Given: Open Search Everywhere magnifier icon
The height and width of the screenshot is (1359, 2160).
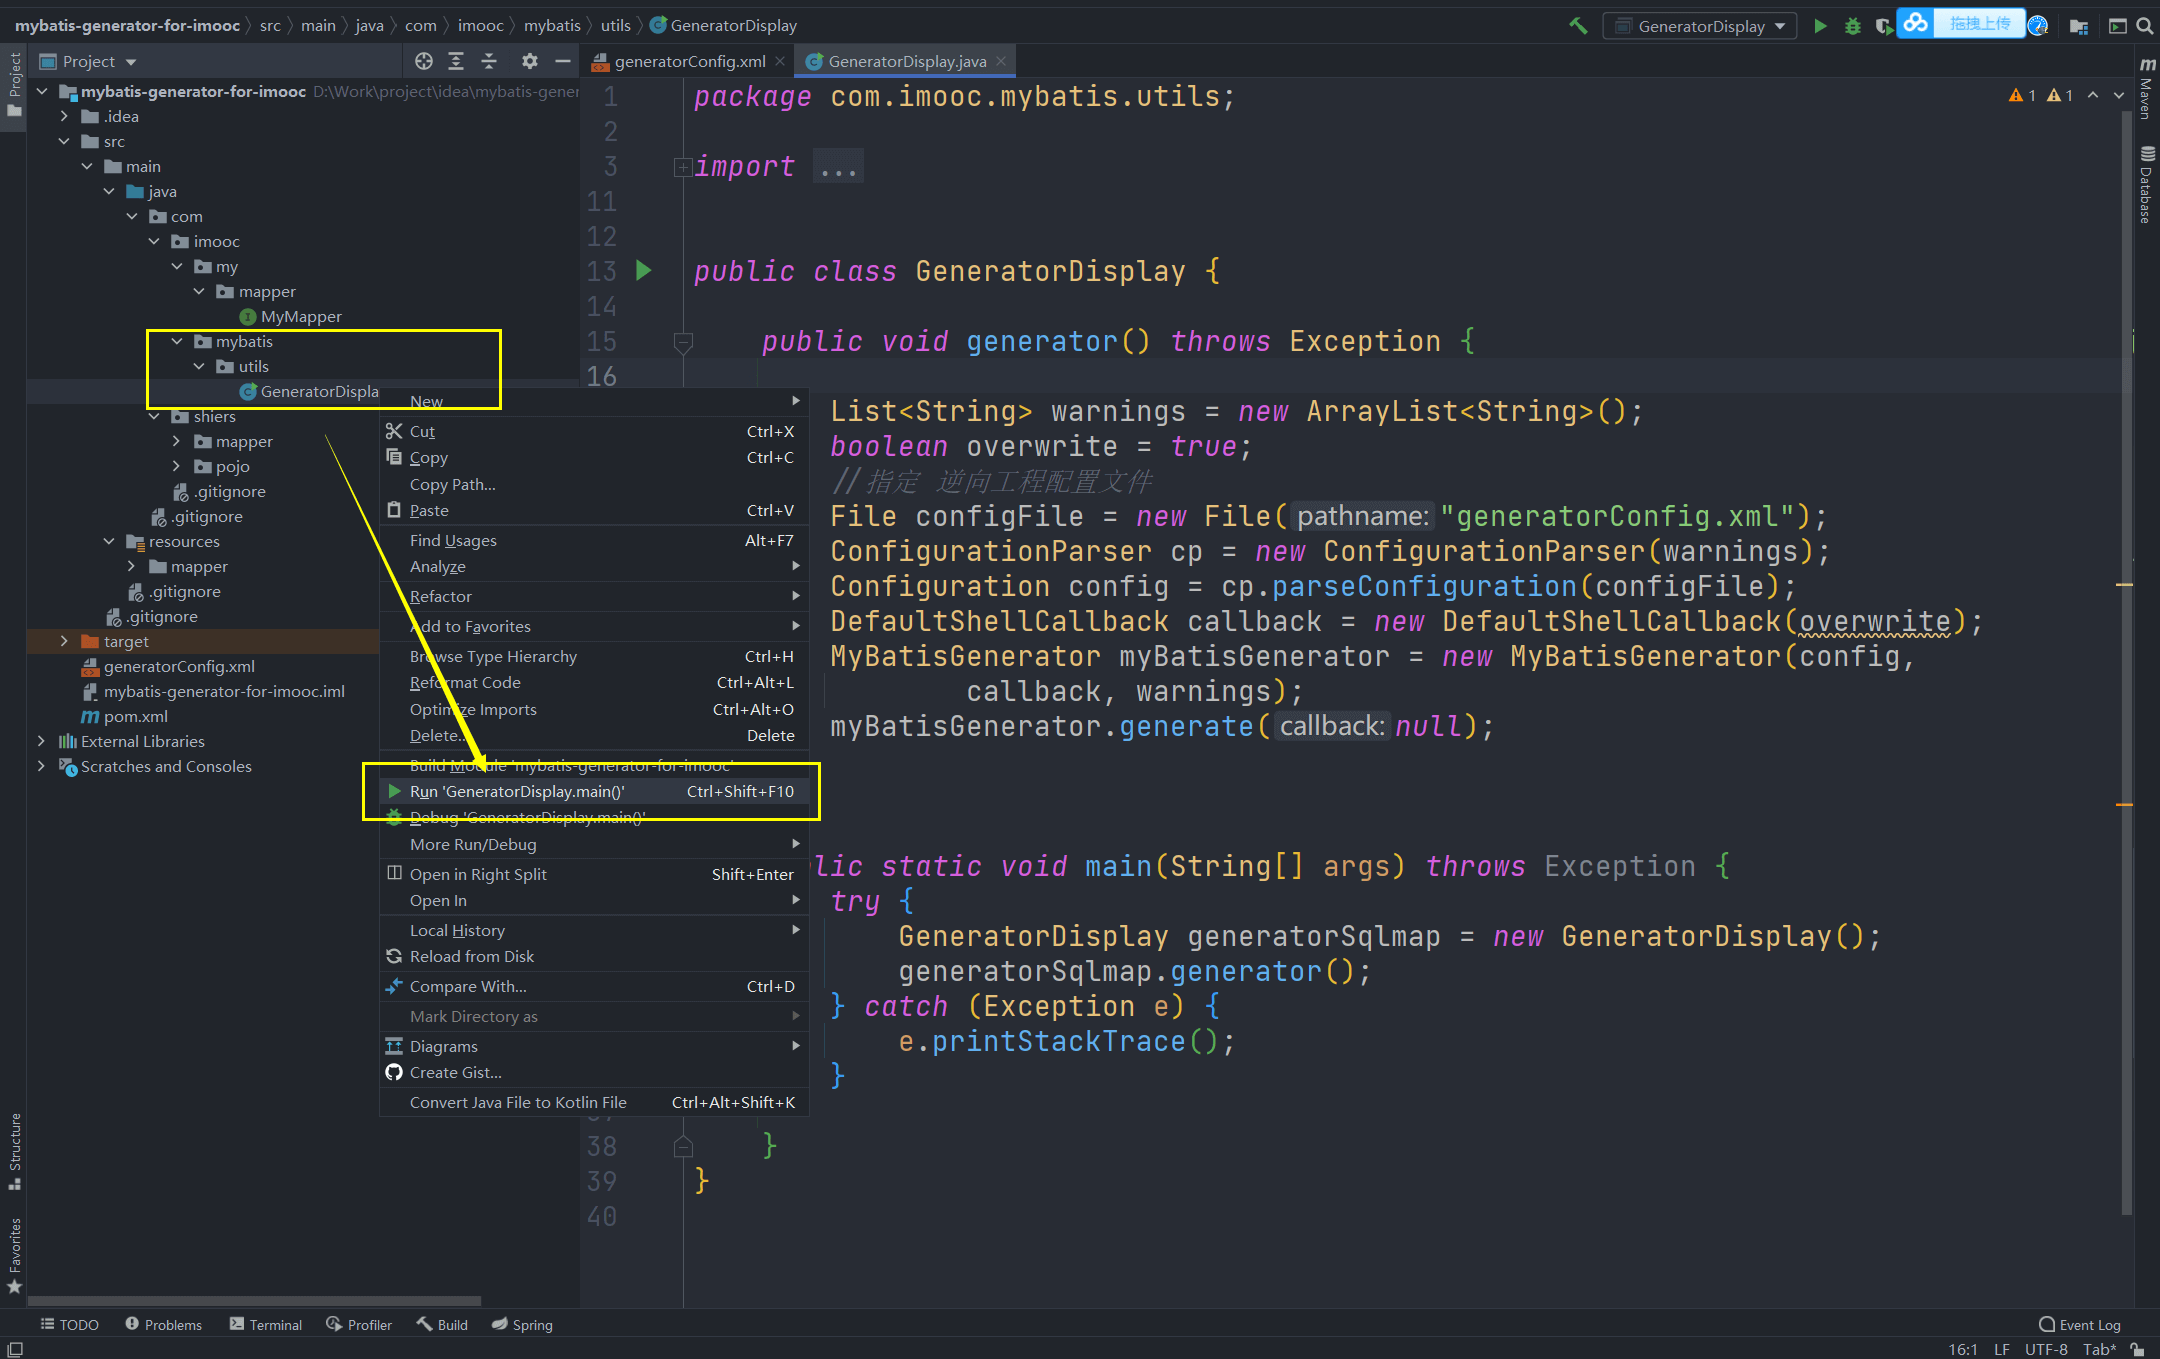Looking at the screenshot, I should [2144, 26].
